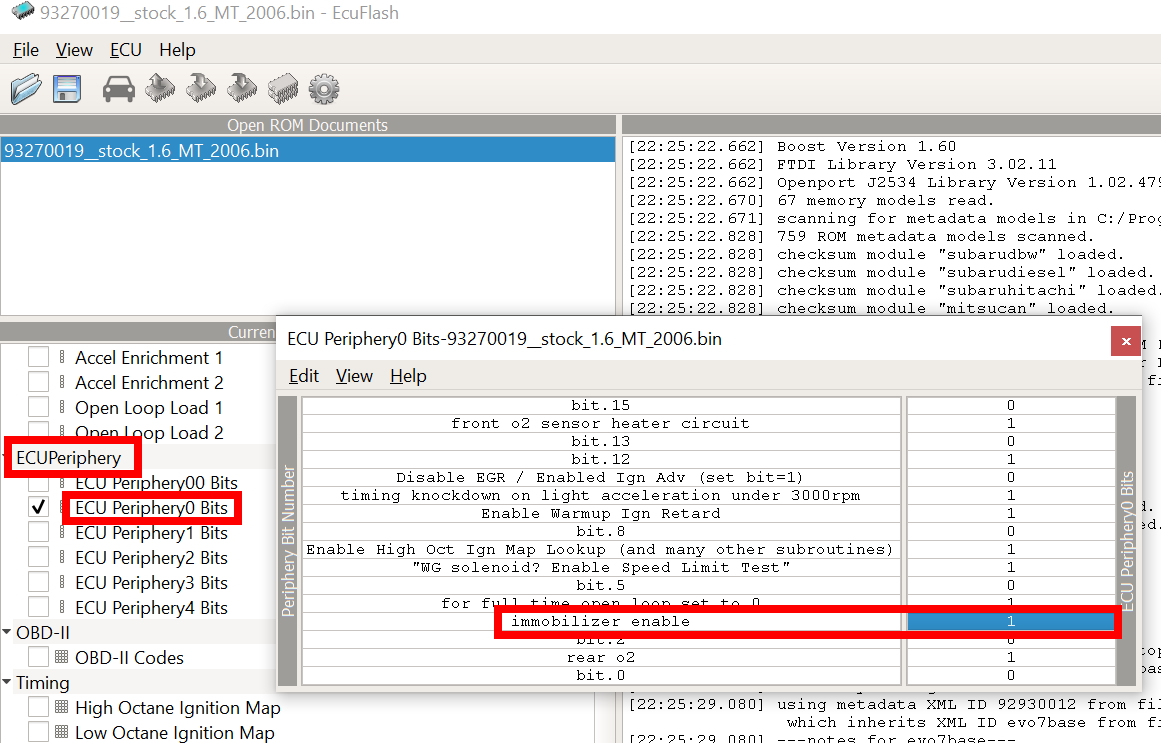Check the Accel Enrichment 2 checkbox
Screen dimensions: 1161x743
pyautogui.click(x=39, y=382)
